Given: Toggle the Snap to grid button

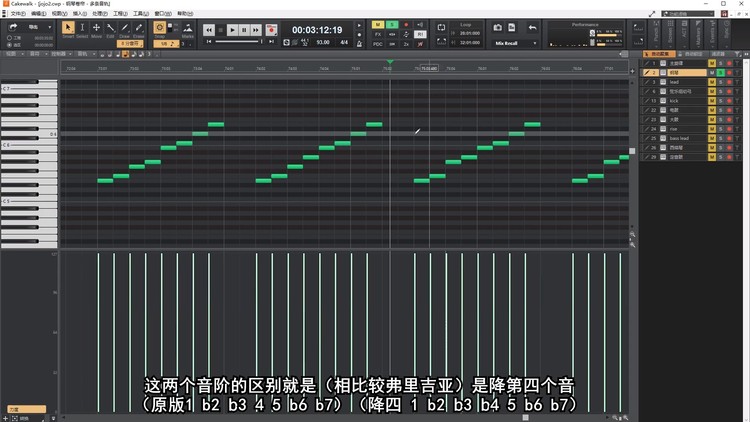Looking at the screenshot, I should (160, 28).
